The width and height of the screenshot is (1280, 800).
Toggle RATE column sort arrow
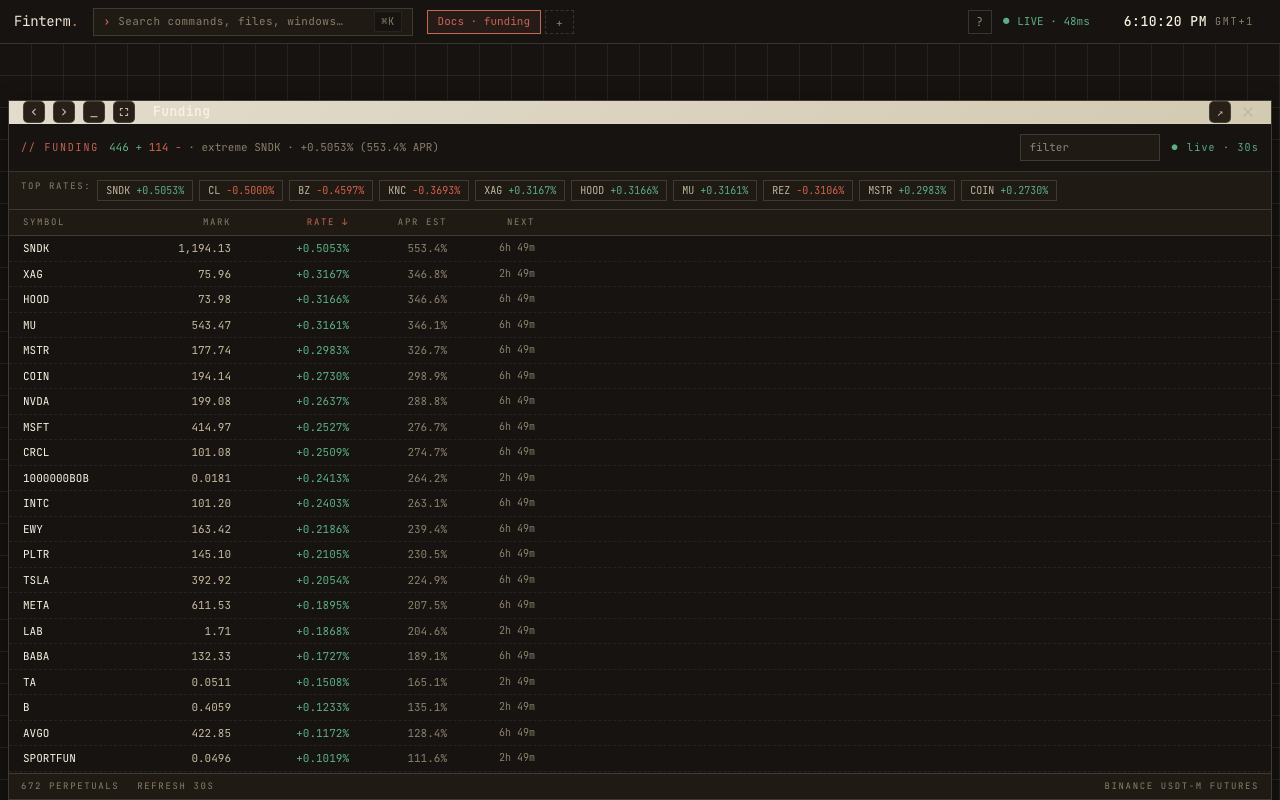[x=328, y=223]
